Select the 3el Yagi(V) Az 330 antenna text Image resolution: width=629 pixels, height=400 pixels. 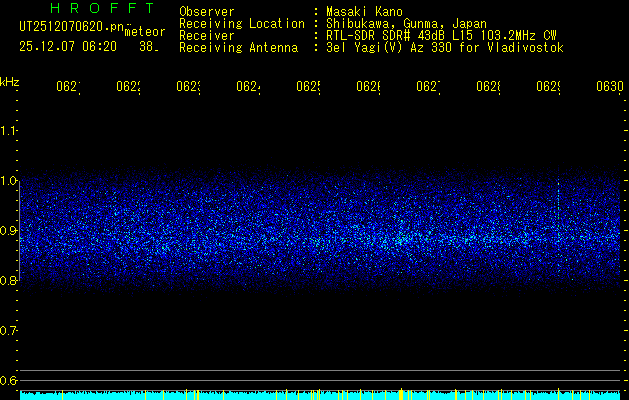coord(445,48)
